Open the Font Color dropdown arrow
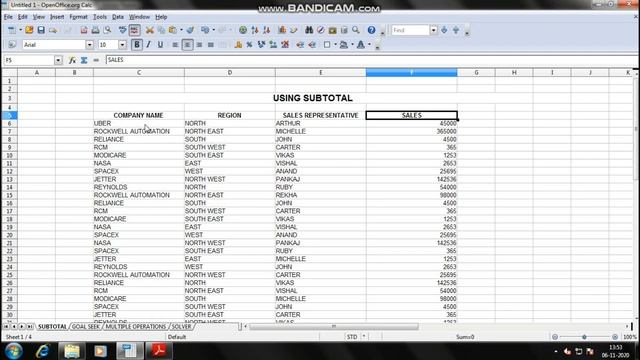The height and width of the screenshot is (360, 640). [369, 44]
